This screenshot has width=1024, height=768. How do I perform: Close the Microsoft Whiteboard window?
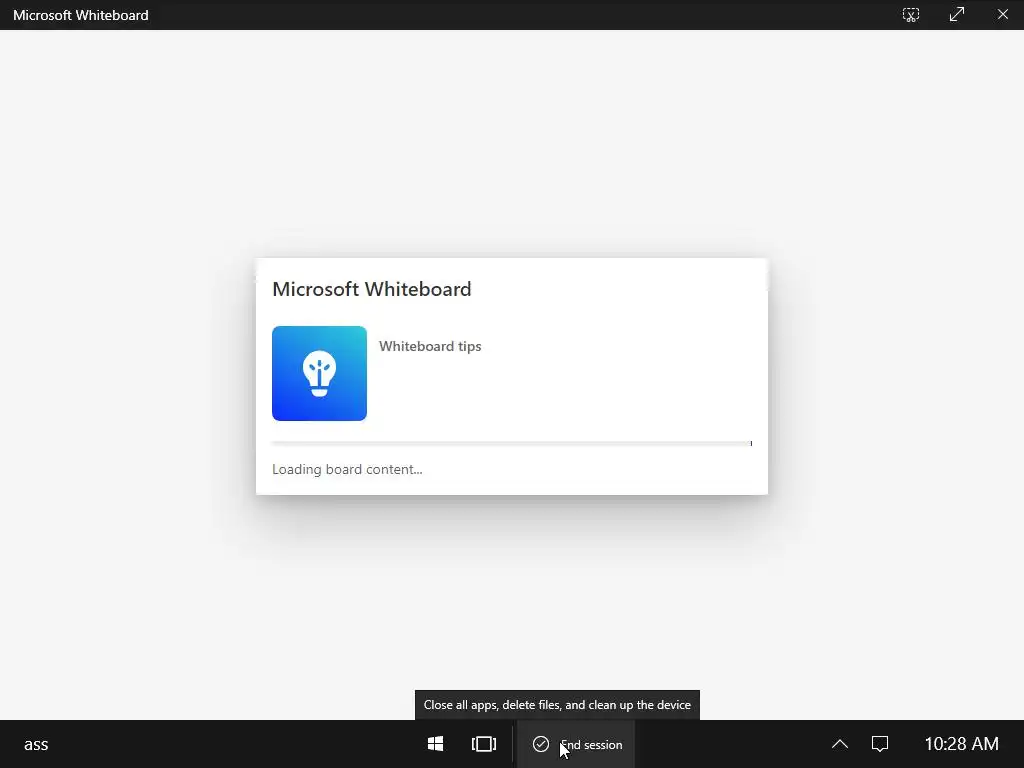coord(1002,14)
